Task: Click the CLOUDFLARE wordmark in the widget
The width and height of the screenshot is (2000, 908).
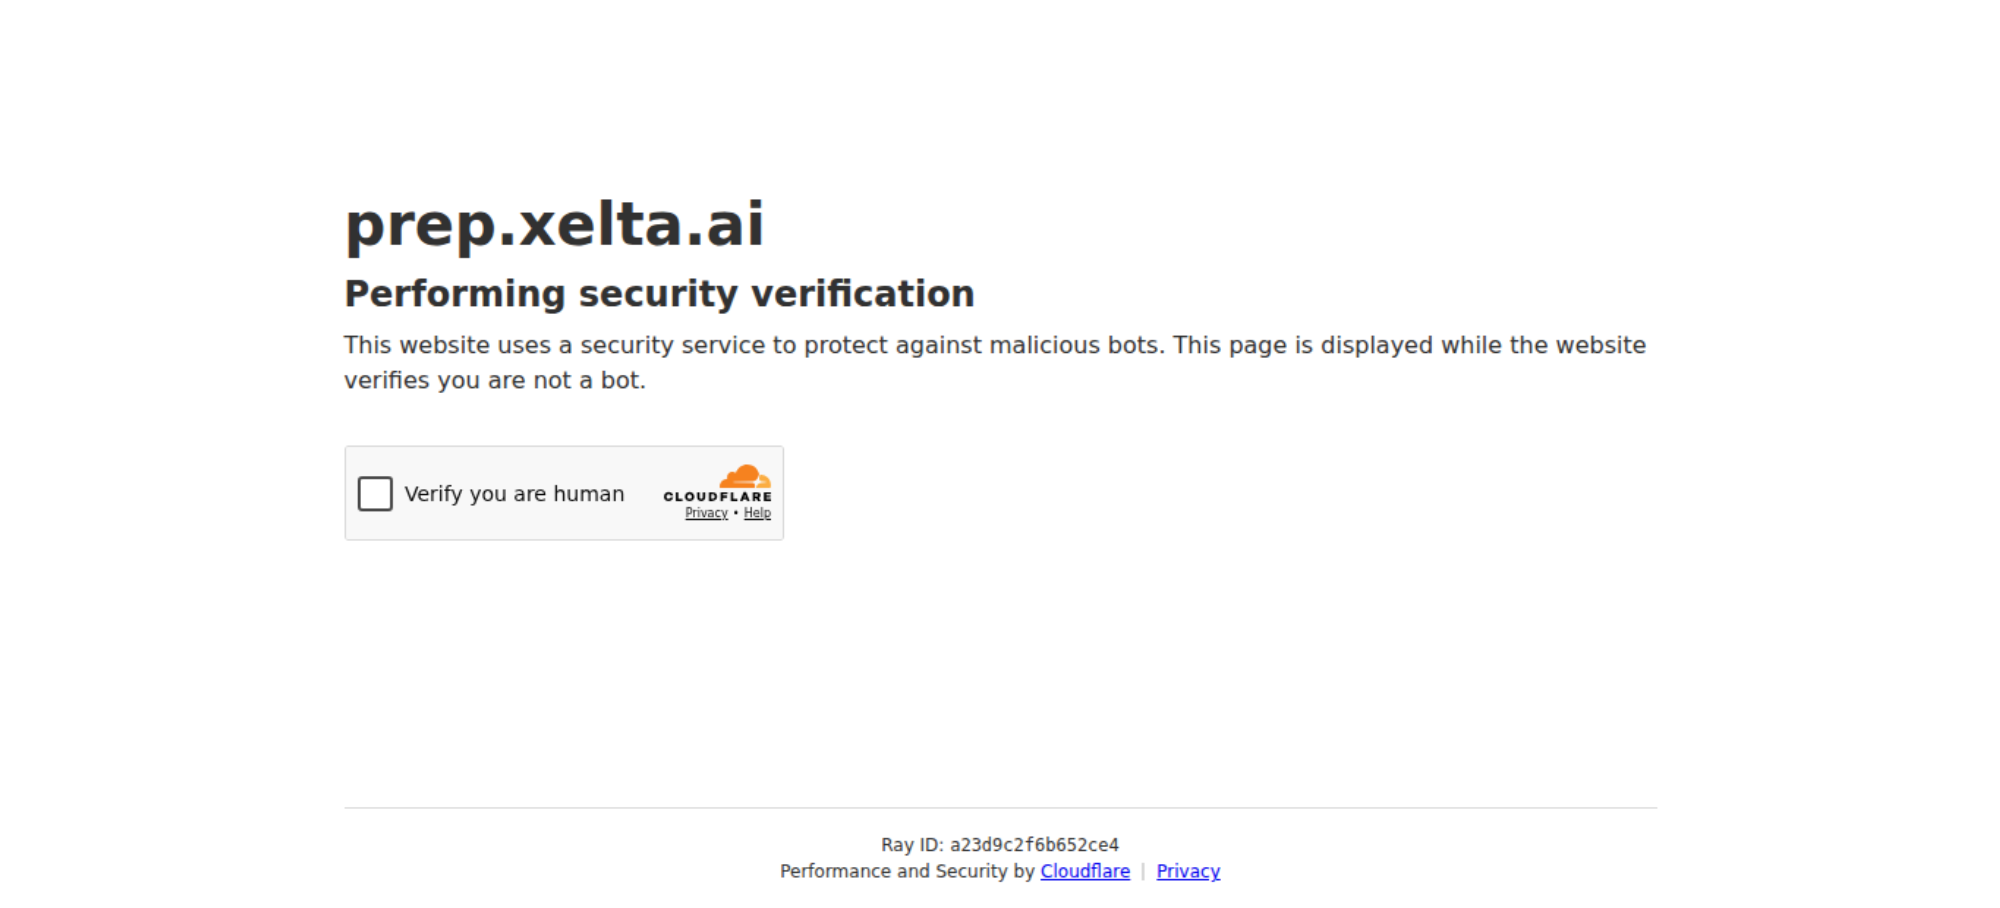Action: click(x=717, y=496)
